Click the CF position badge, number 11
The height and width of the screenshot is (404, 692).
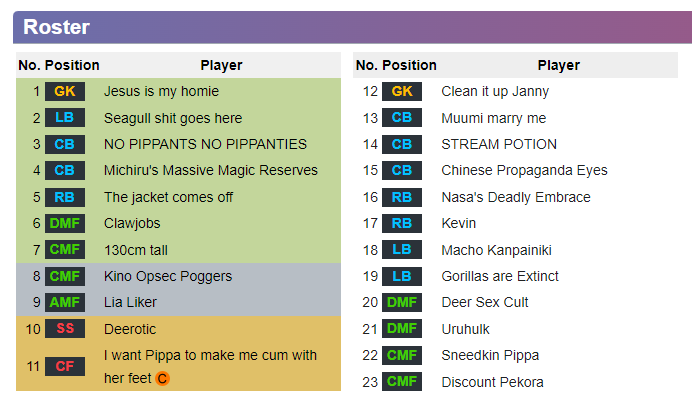(x=65, y=366)
